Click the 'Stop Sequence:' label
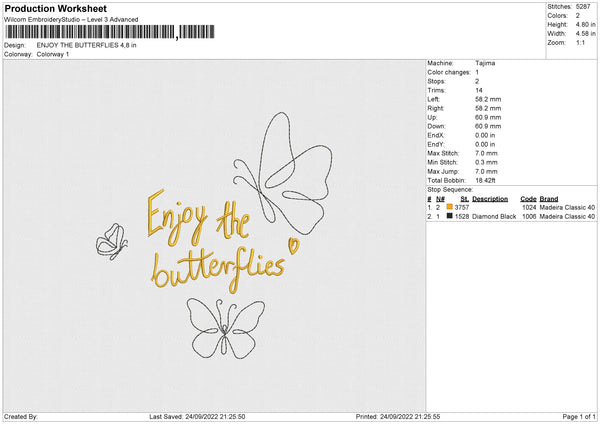 pos(450,190)
